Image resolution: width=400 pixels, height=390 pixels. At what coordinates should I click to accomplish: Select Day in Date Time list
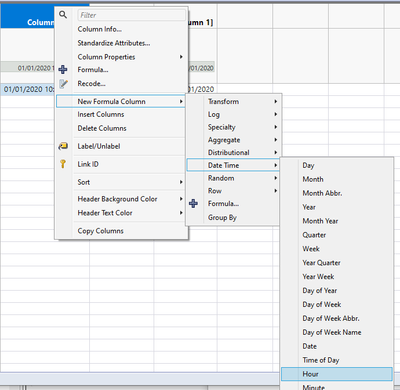pos(308,165)
